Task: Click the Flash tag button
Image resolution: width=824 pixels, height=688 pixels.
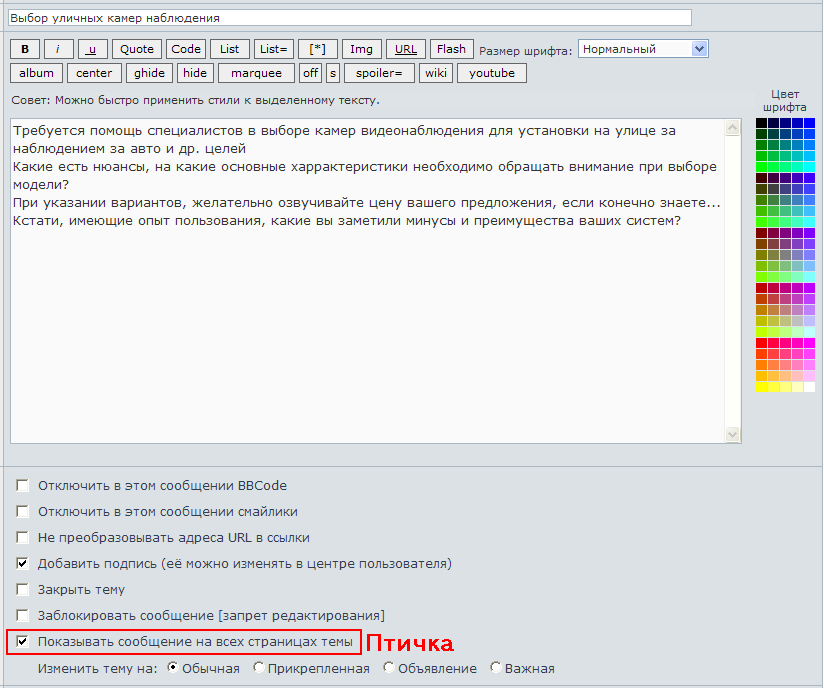Action: point(451,49)
